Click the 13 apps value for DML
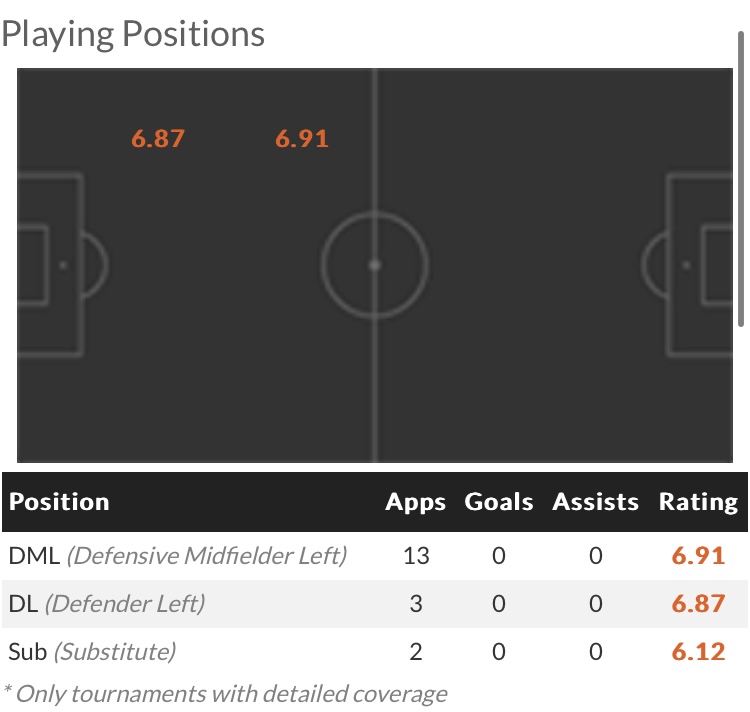Image resolution: width=750 pixels, height=712 pixels. coord(416,556)
